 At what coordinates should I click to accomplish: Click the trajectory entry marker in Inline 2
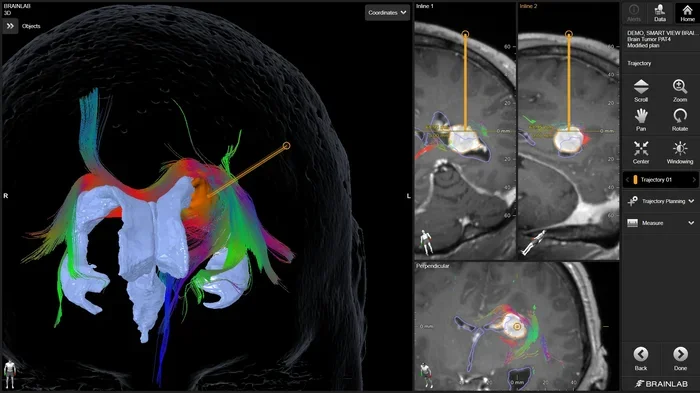tap(568, 34)
